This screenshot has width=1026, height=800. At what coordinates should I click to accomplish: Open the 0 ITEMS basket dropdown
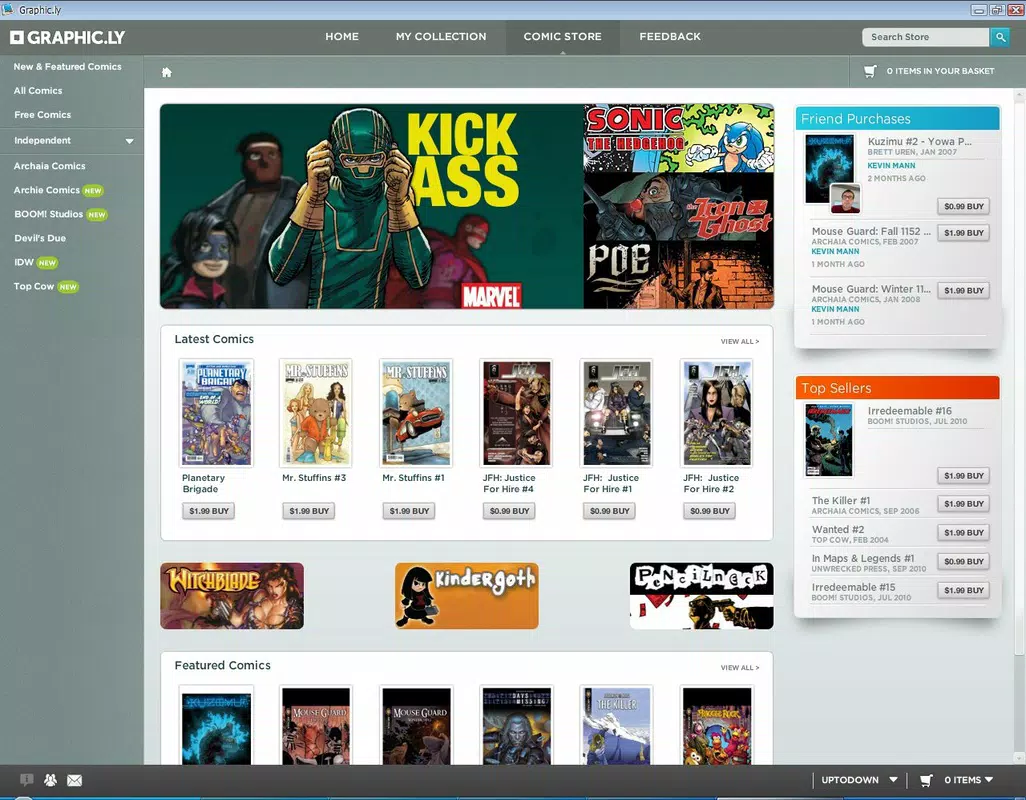pos(968,780)
